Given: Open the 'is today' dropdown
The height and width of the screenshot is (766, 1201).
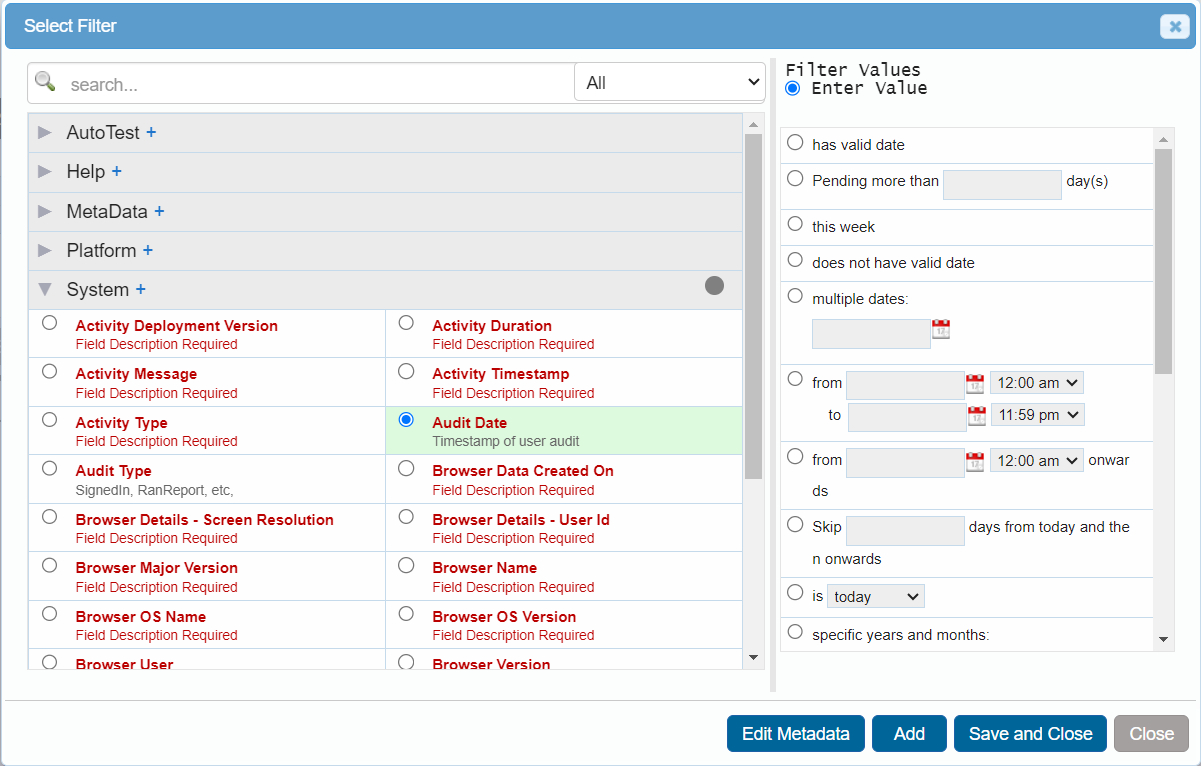Looking at the screenshot, I should (875, 596).
